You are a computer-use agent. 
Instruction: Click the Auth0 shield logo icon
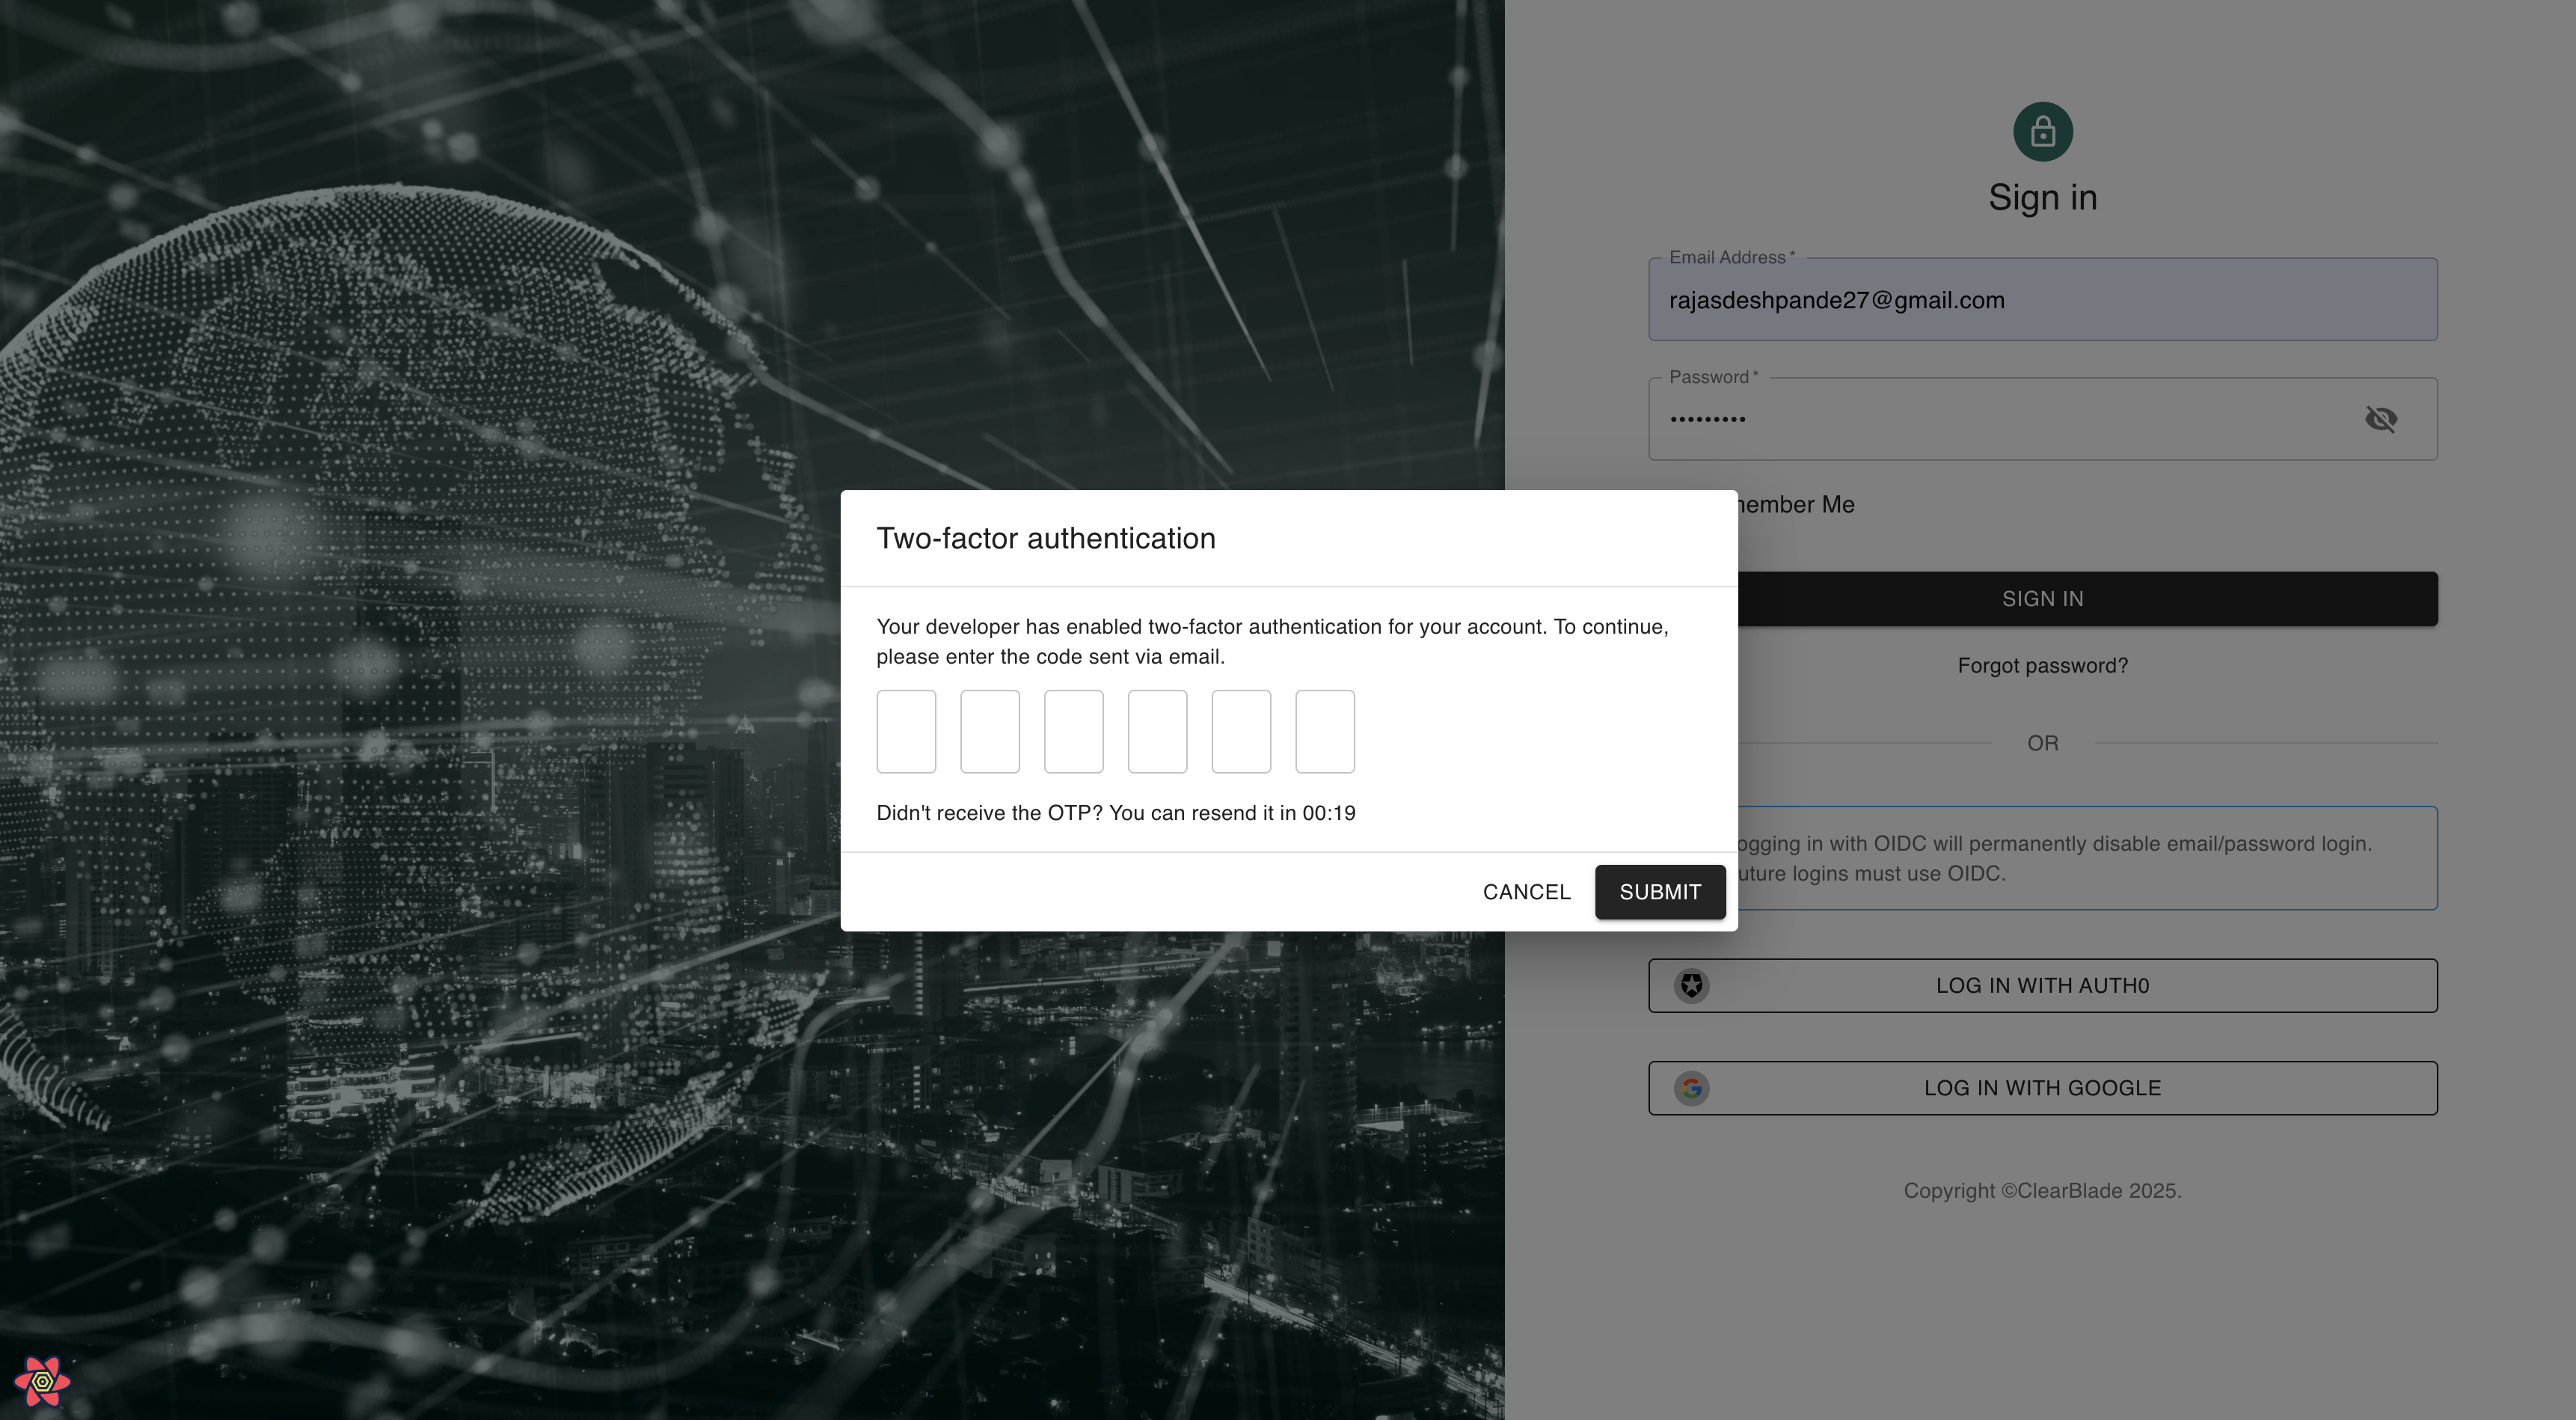point(1691,986)
